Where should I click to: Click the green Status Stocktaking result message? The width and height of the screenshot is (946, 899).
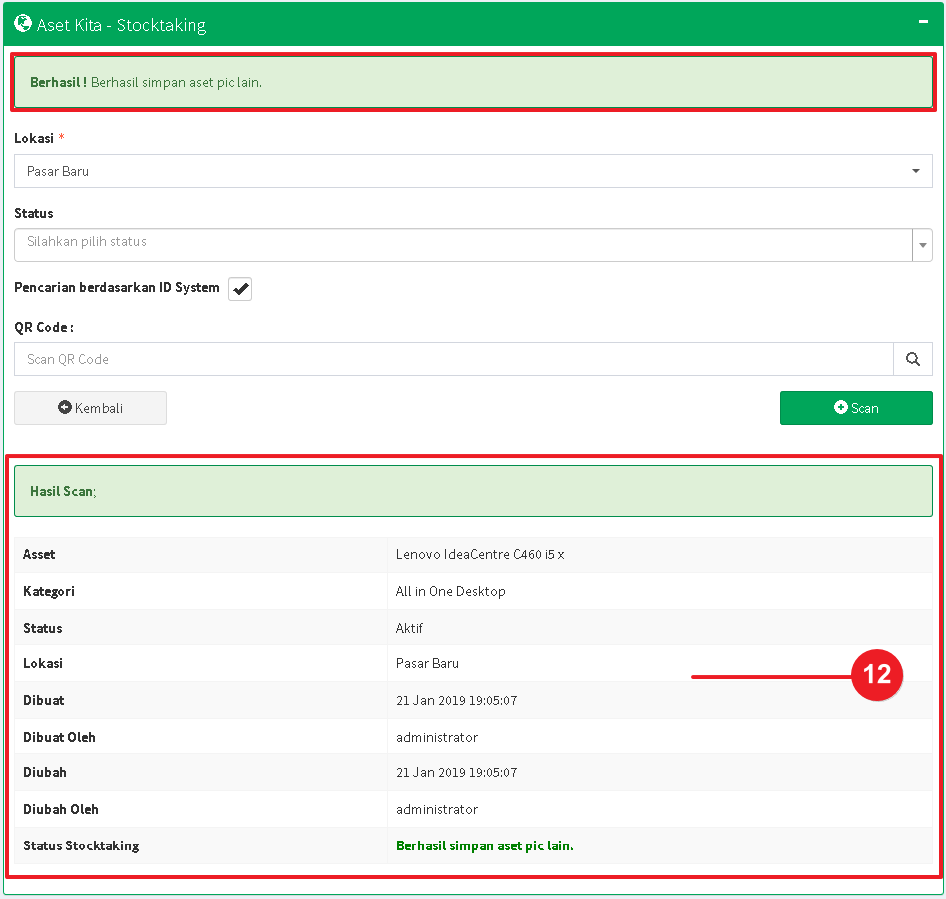coord(485,845)
